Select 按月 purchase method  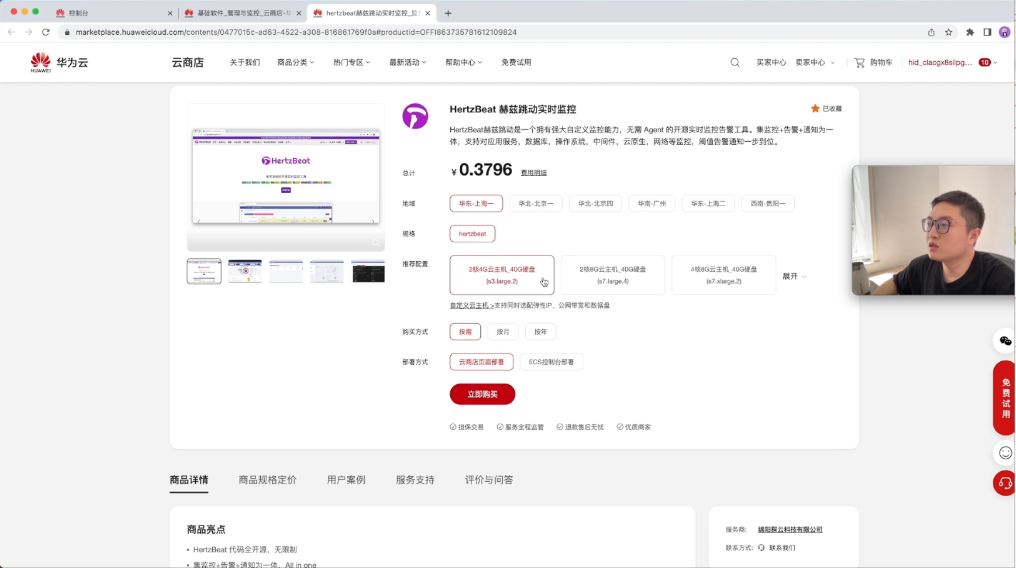[x=503, y=332]
